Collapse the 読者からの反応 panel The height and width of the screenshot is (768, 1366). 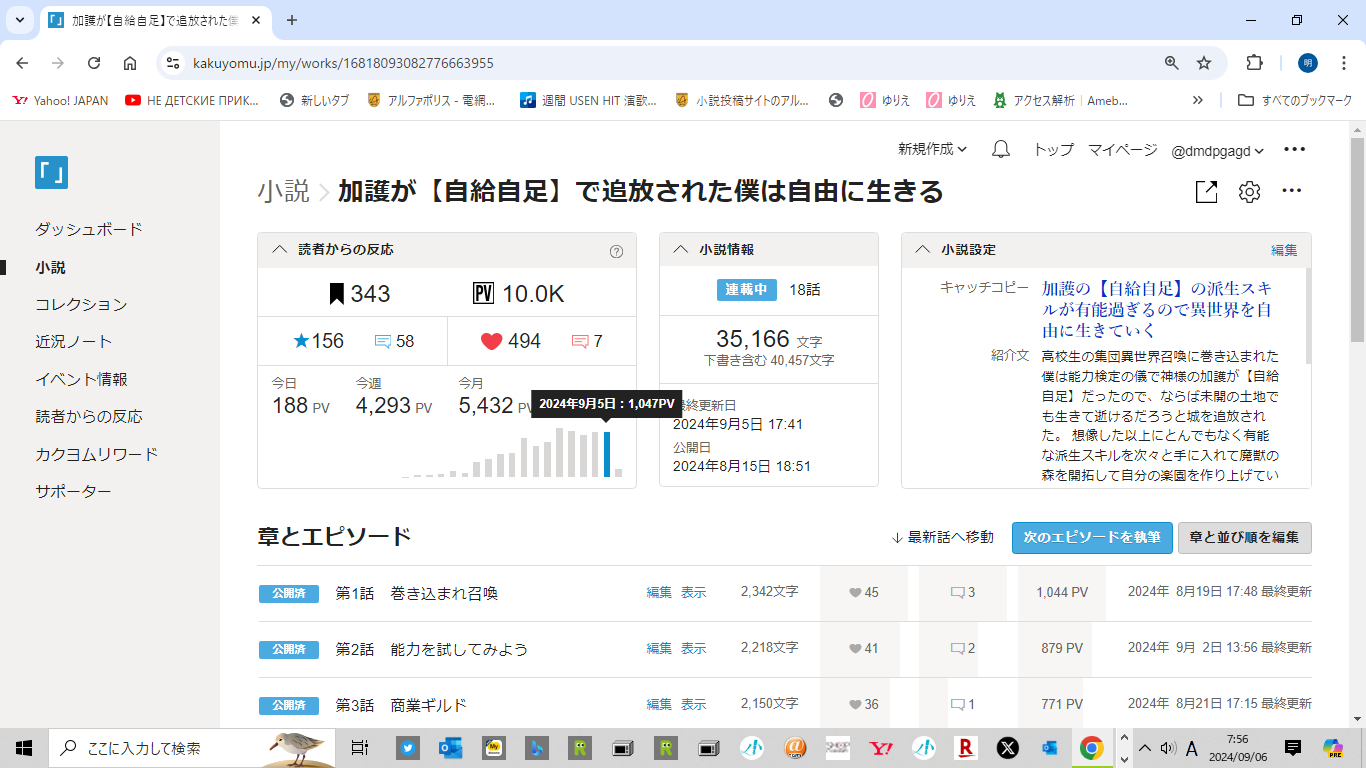pos(279,250)
